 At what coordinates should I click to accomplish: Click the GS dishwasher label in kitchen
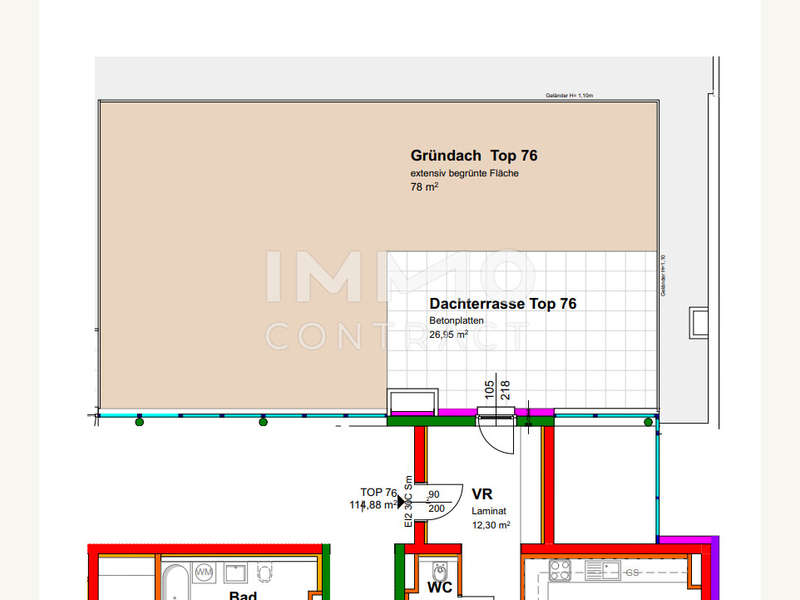coord(634,572)
